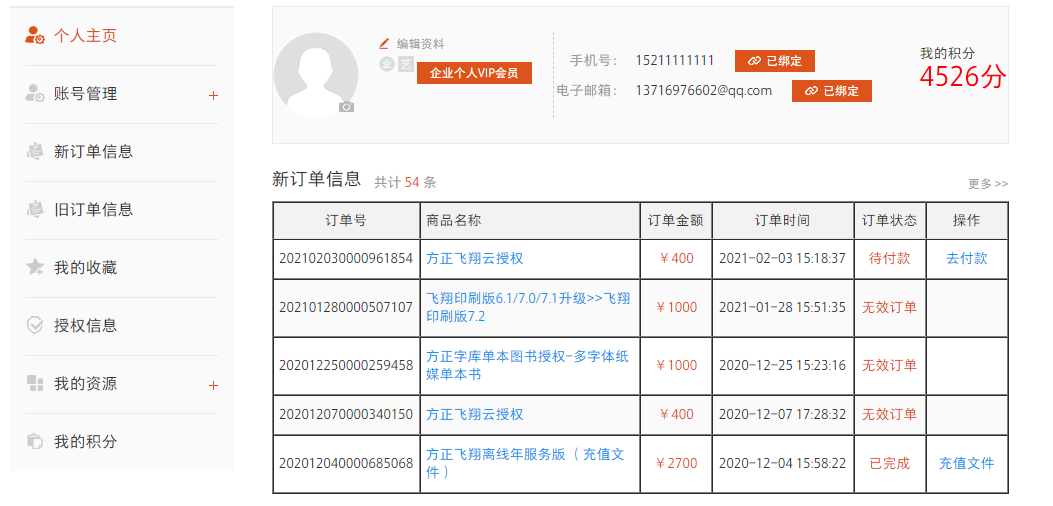Open 方正飞翔云授权 from 2020-12-07 order
This screenshot has width=1053, height=506.
[x=475, y=414]
